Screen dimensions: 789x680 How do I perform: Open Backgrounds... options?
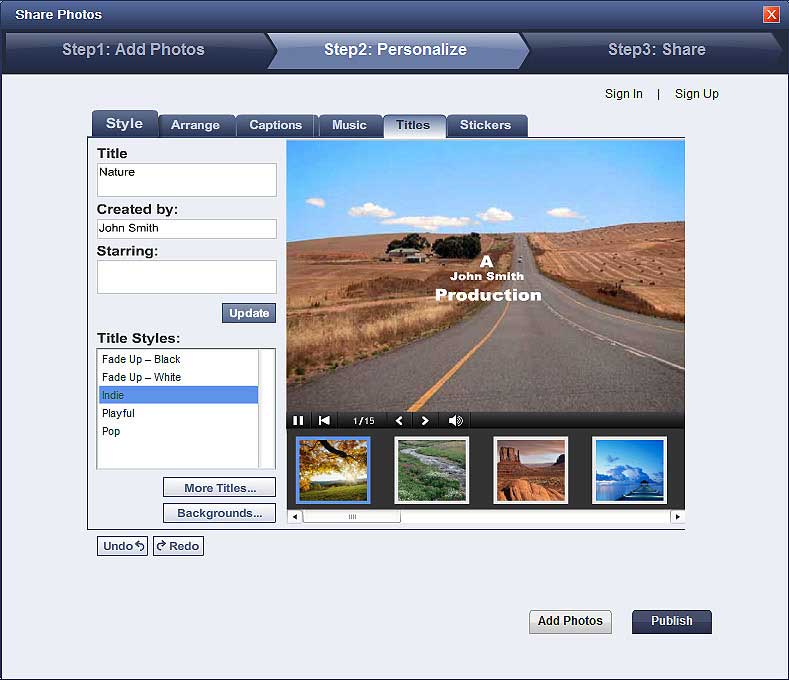coord(219,513)
